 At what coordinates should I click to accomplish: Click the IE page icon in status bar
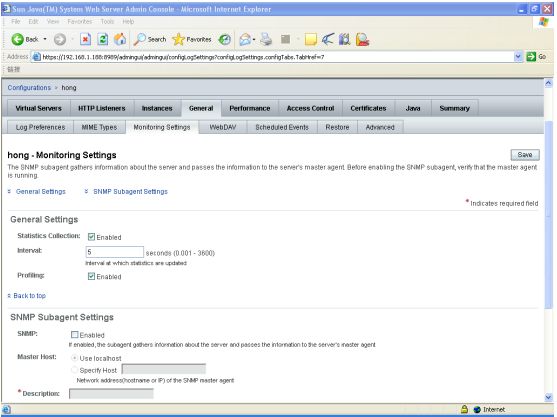coord(6,410)
